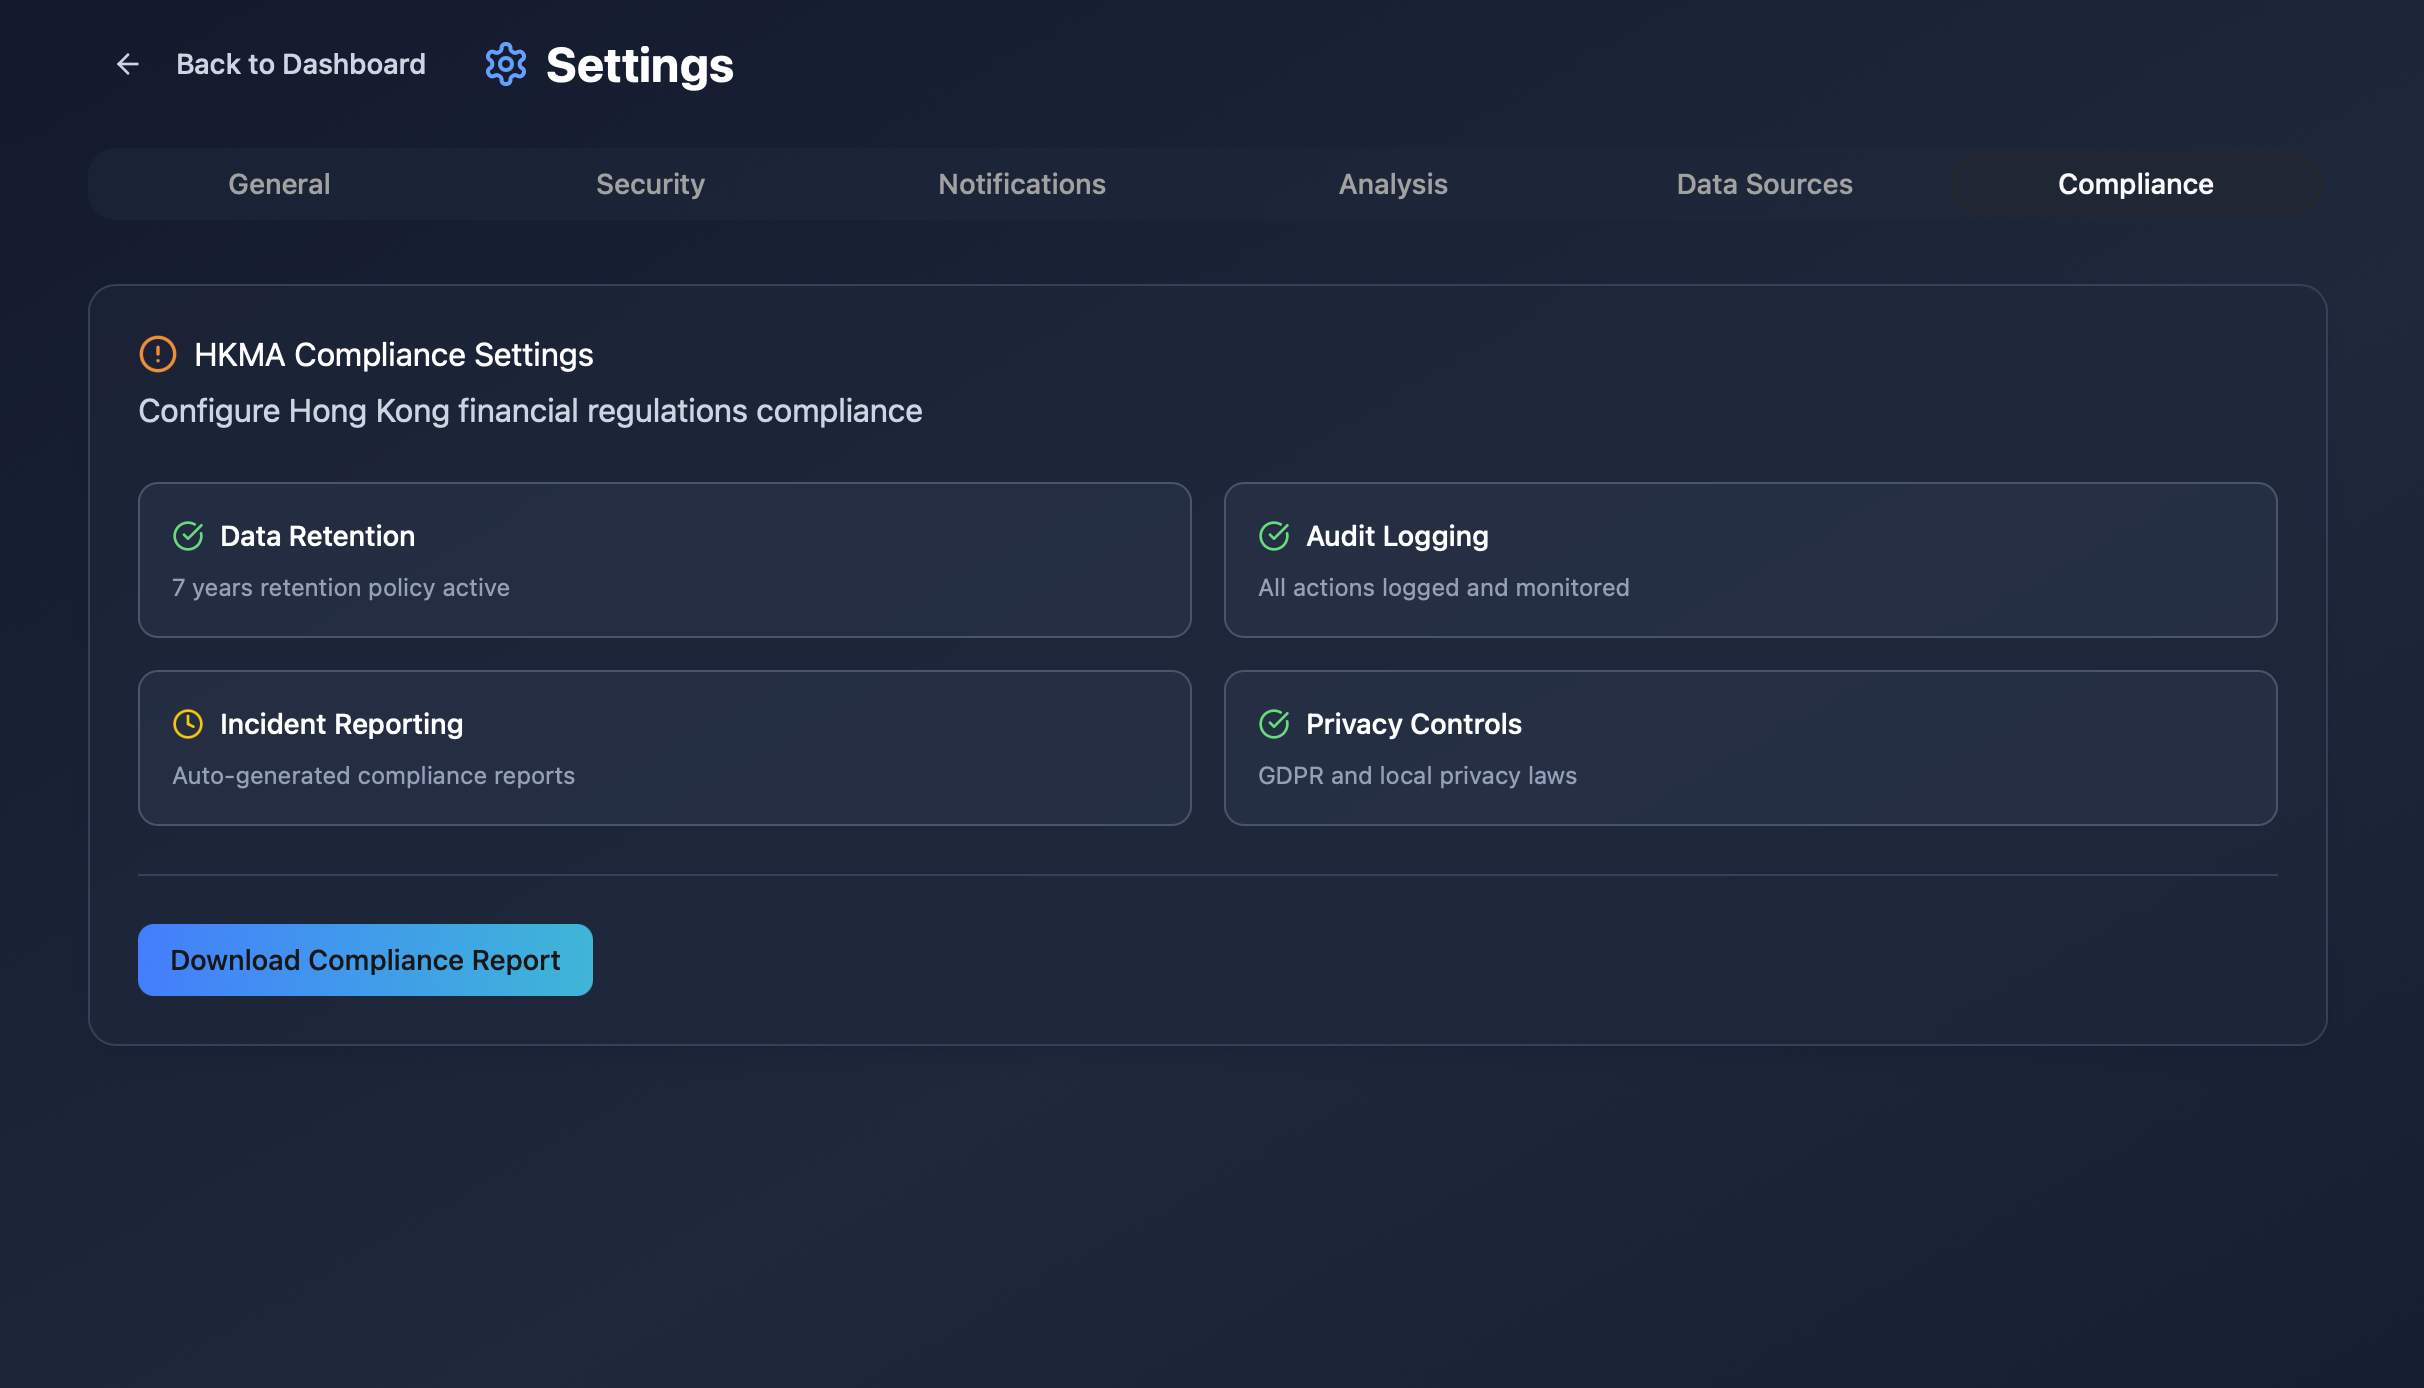
Task: Click the Data Retention green check icon
Action: (x=188, y=536)
